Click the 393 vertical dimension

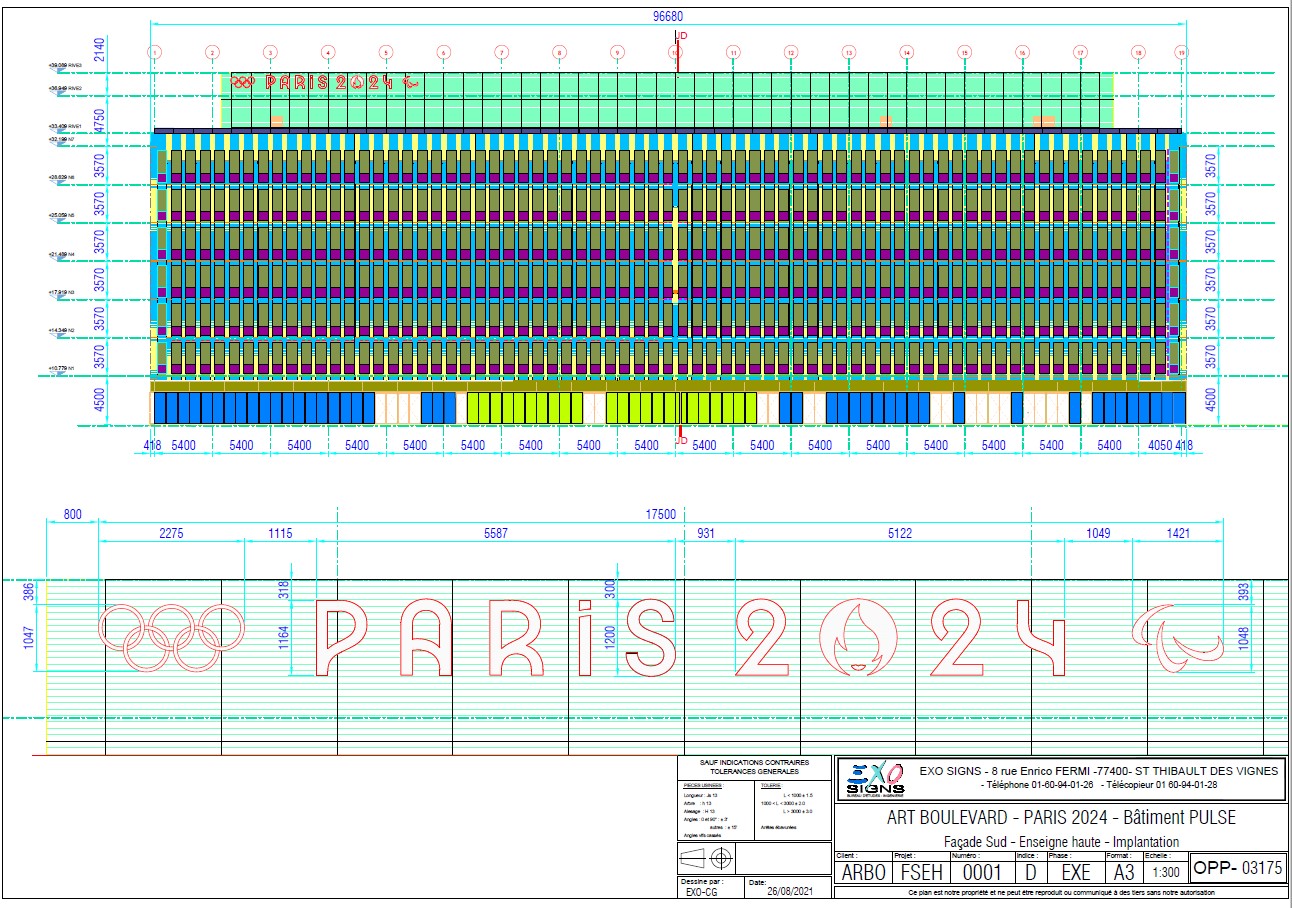[1244, 593]
